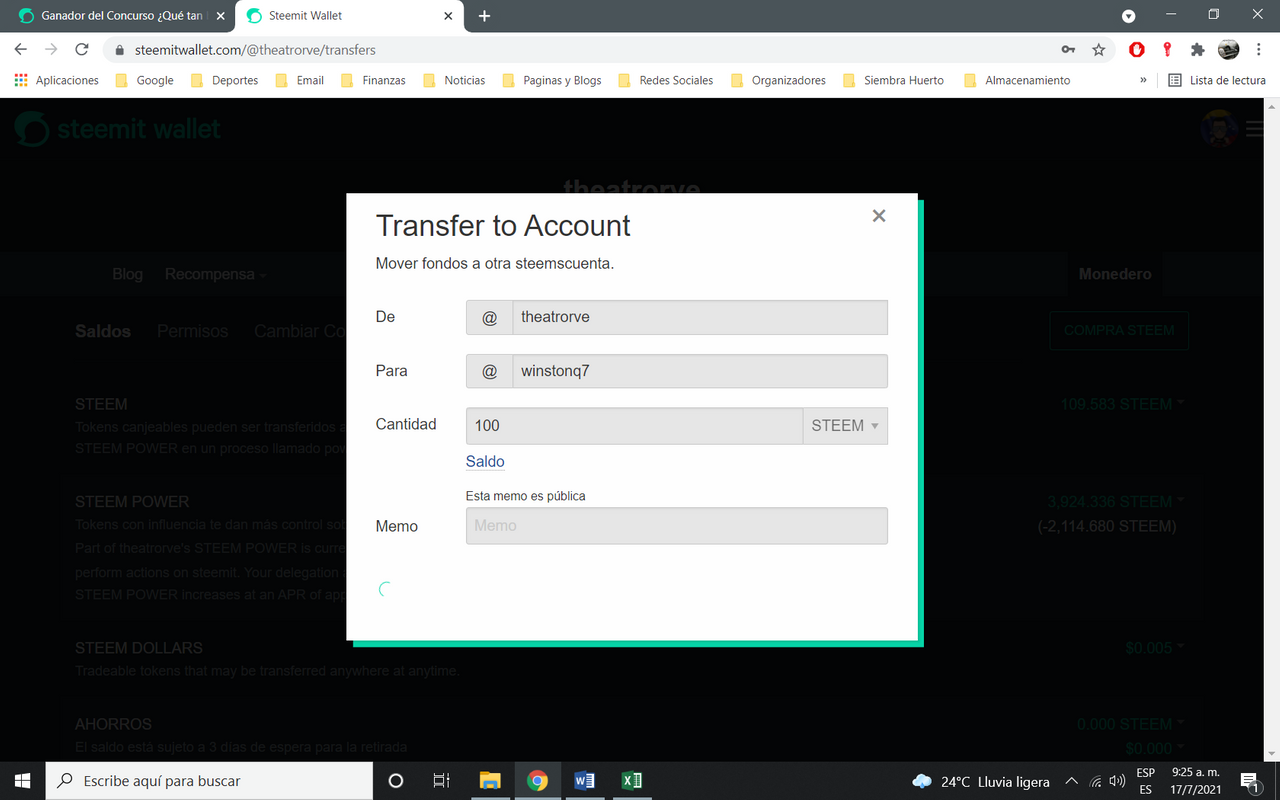This screenshot has height=800, width=1280.
Task: Click the Cantidad amount field
Action: click(634, 426)
